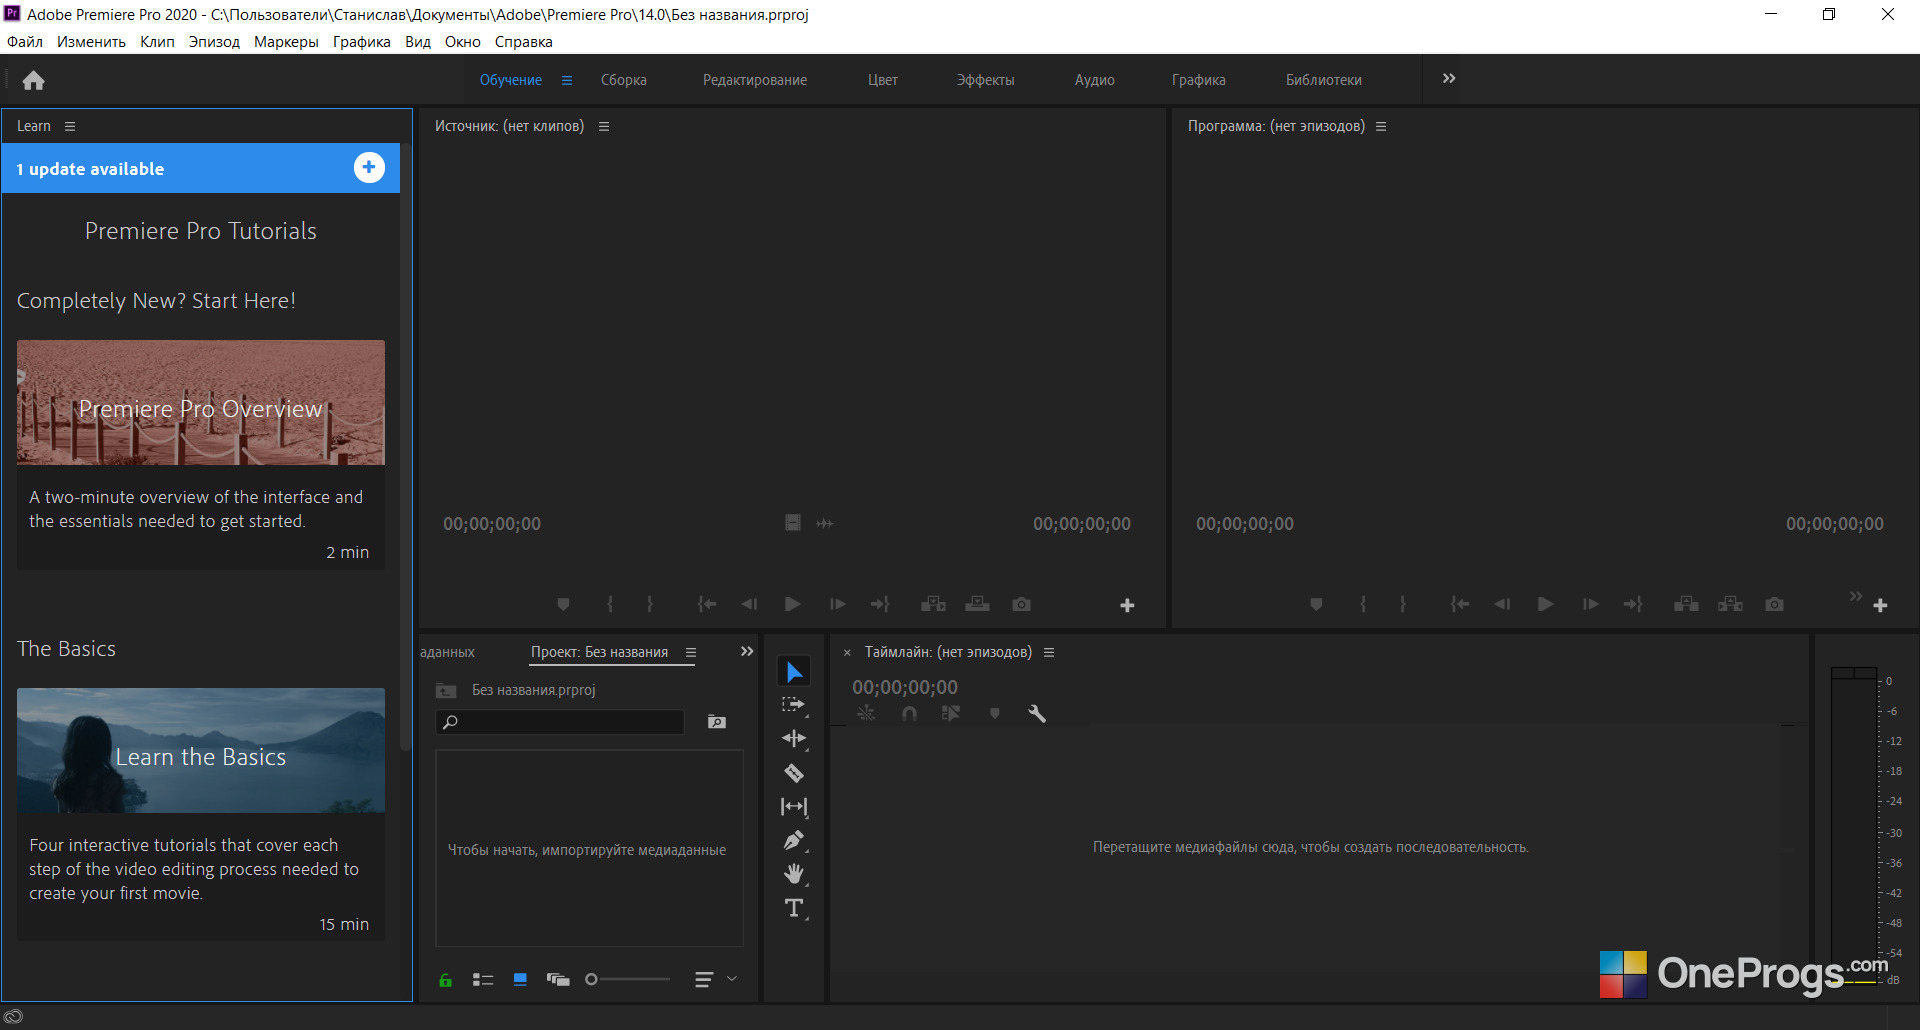Open button editor in Program monitor
This screenshot has width=1920, height=1030.
point(1880,605)
